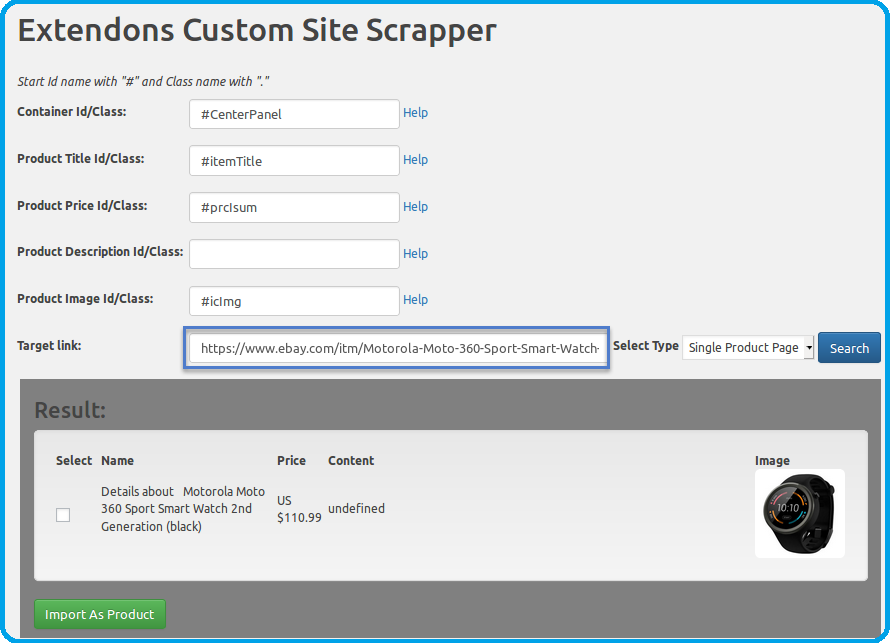Open Help link beside Product Description field
Screen dimensions: 890x643
pos(415,254)
